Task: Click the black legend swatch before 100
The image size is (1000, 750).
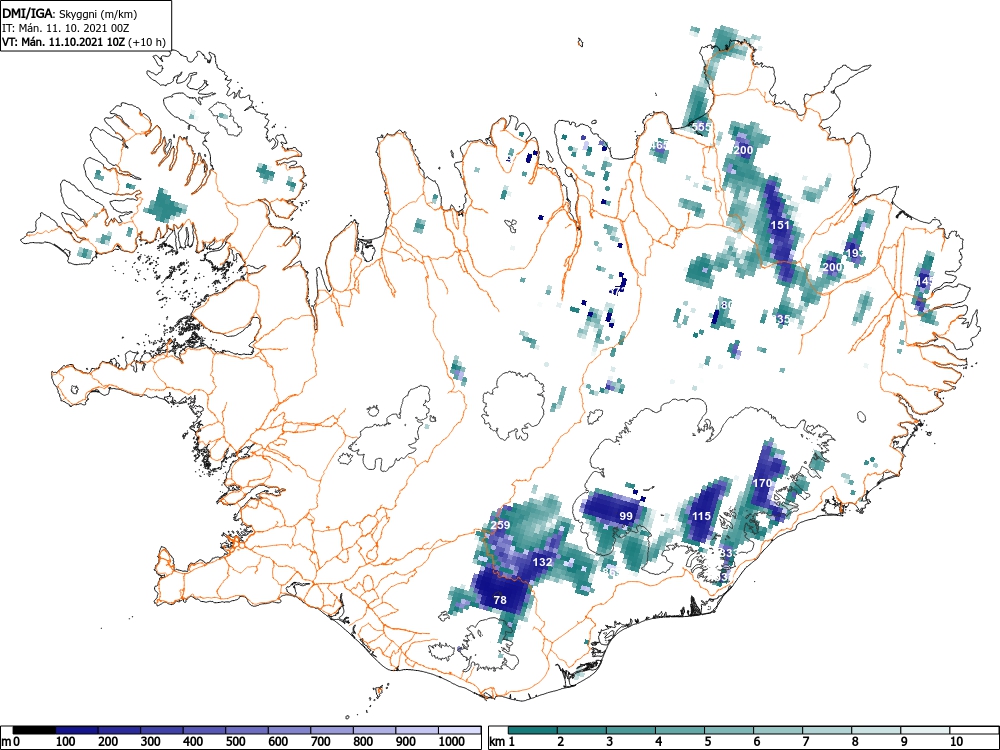Action: [x=34, y=730]
